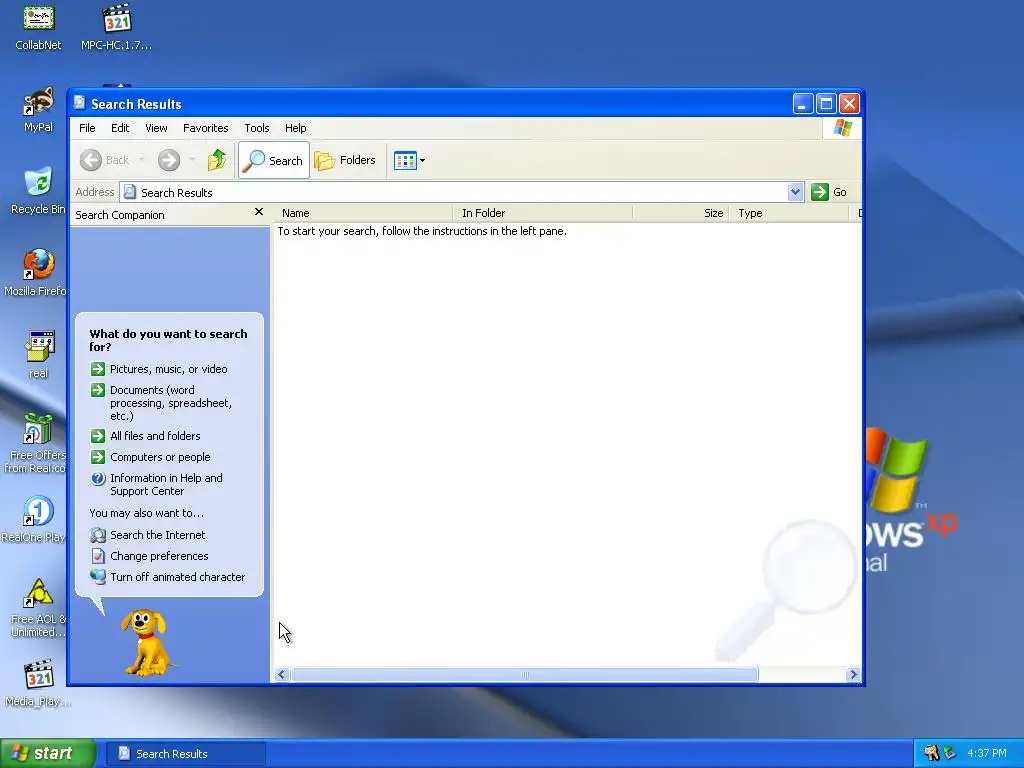Screen dimensions: 1024x768
Task: Select the MPC-HC.1.7 desktop icon
Action: click(x=117, y=27)
